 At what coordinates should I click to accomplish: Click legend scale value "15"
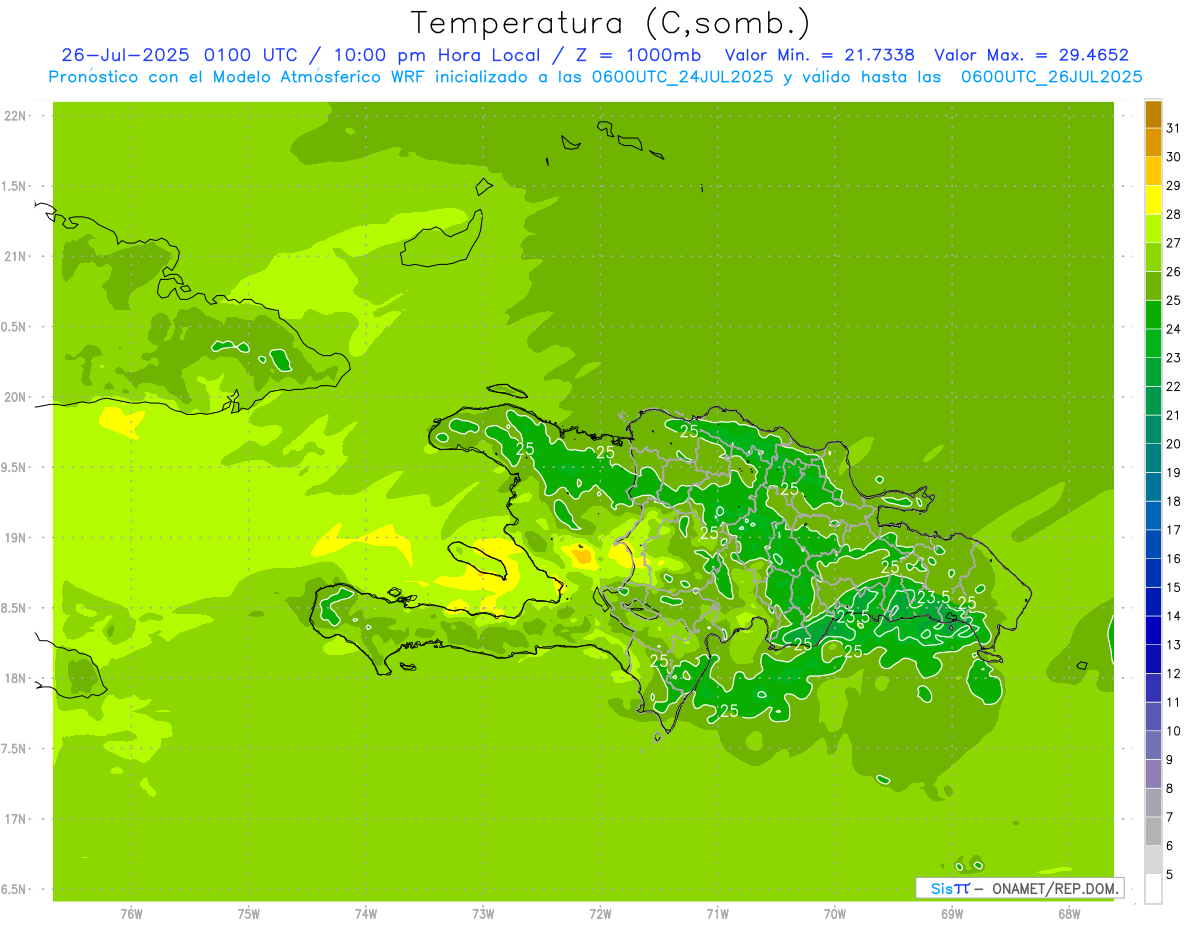tap(1174, 587)
